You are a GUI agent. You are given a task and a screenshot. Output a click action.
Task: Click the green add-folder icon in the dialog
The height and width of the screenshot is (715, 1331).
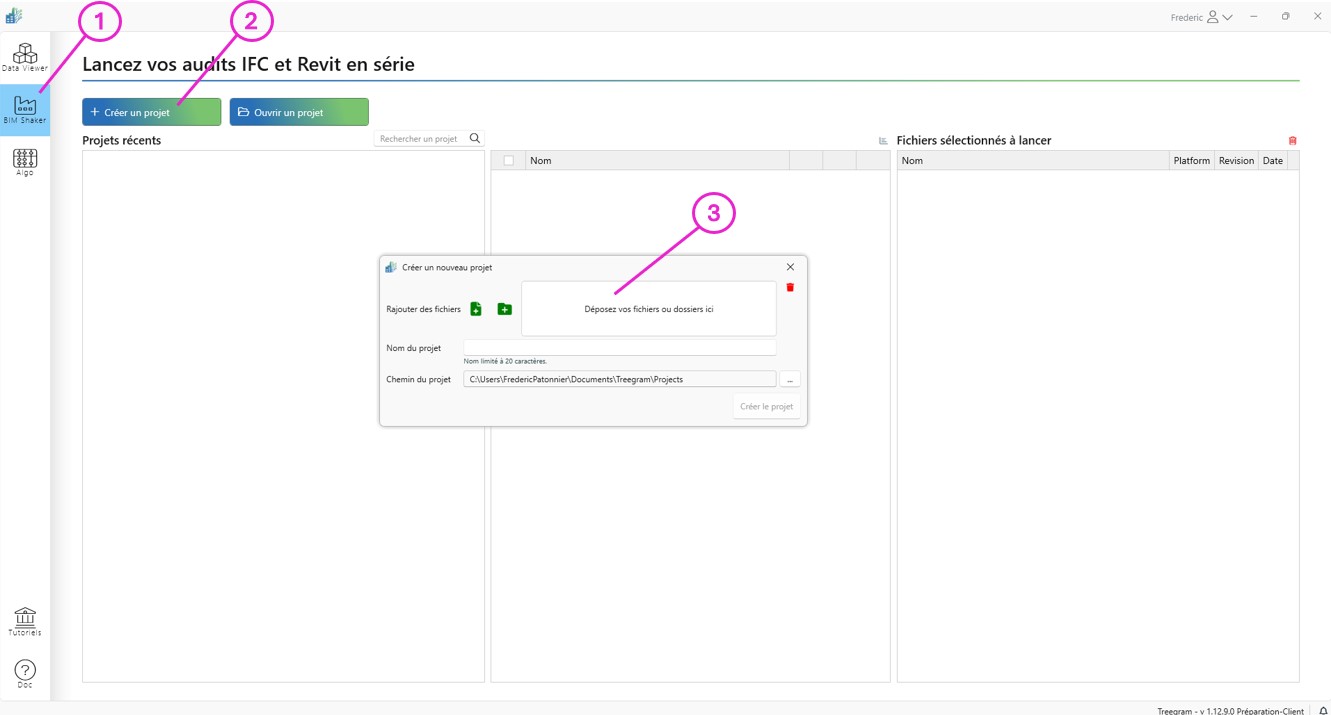pos(505,309)
